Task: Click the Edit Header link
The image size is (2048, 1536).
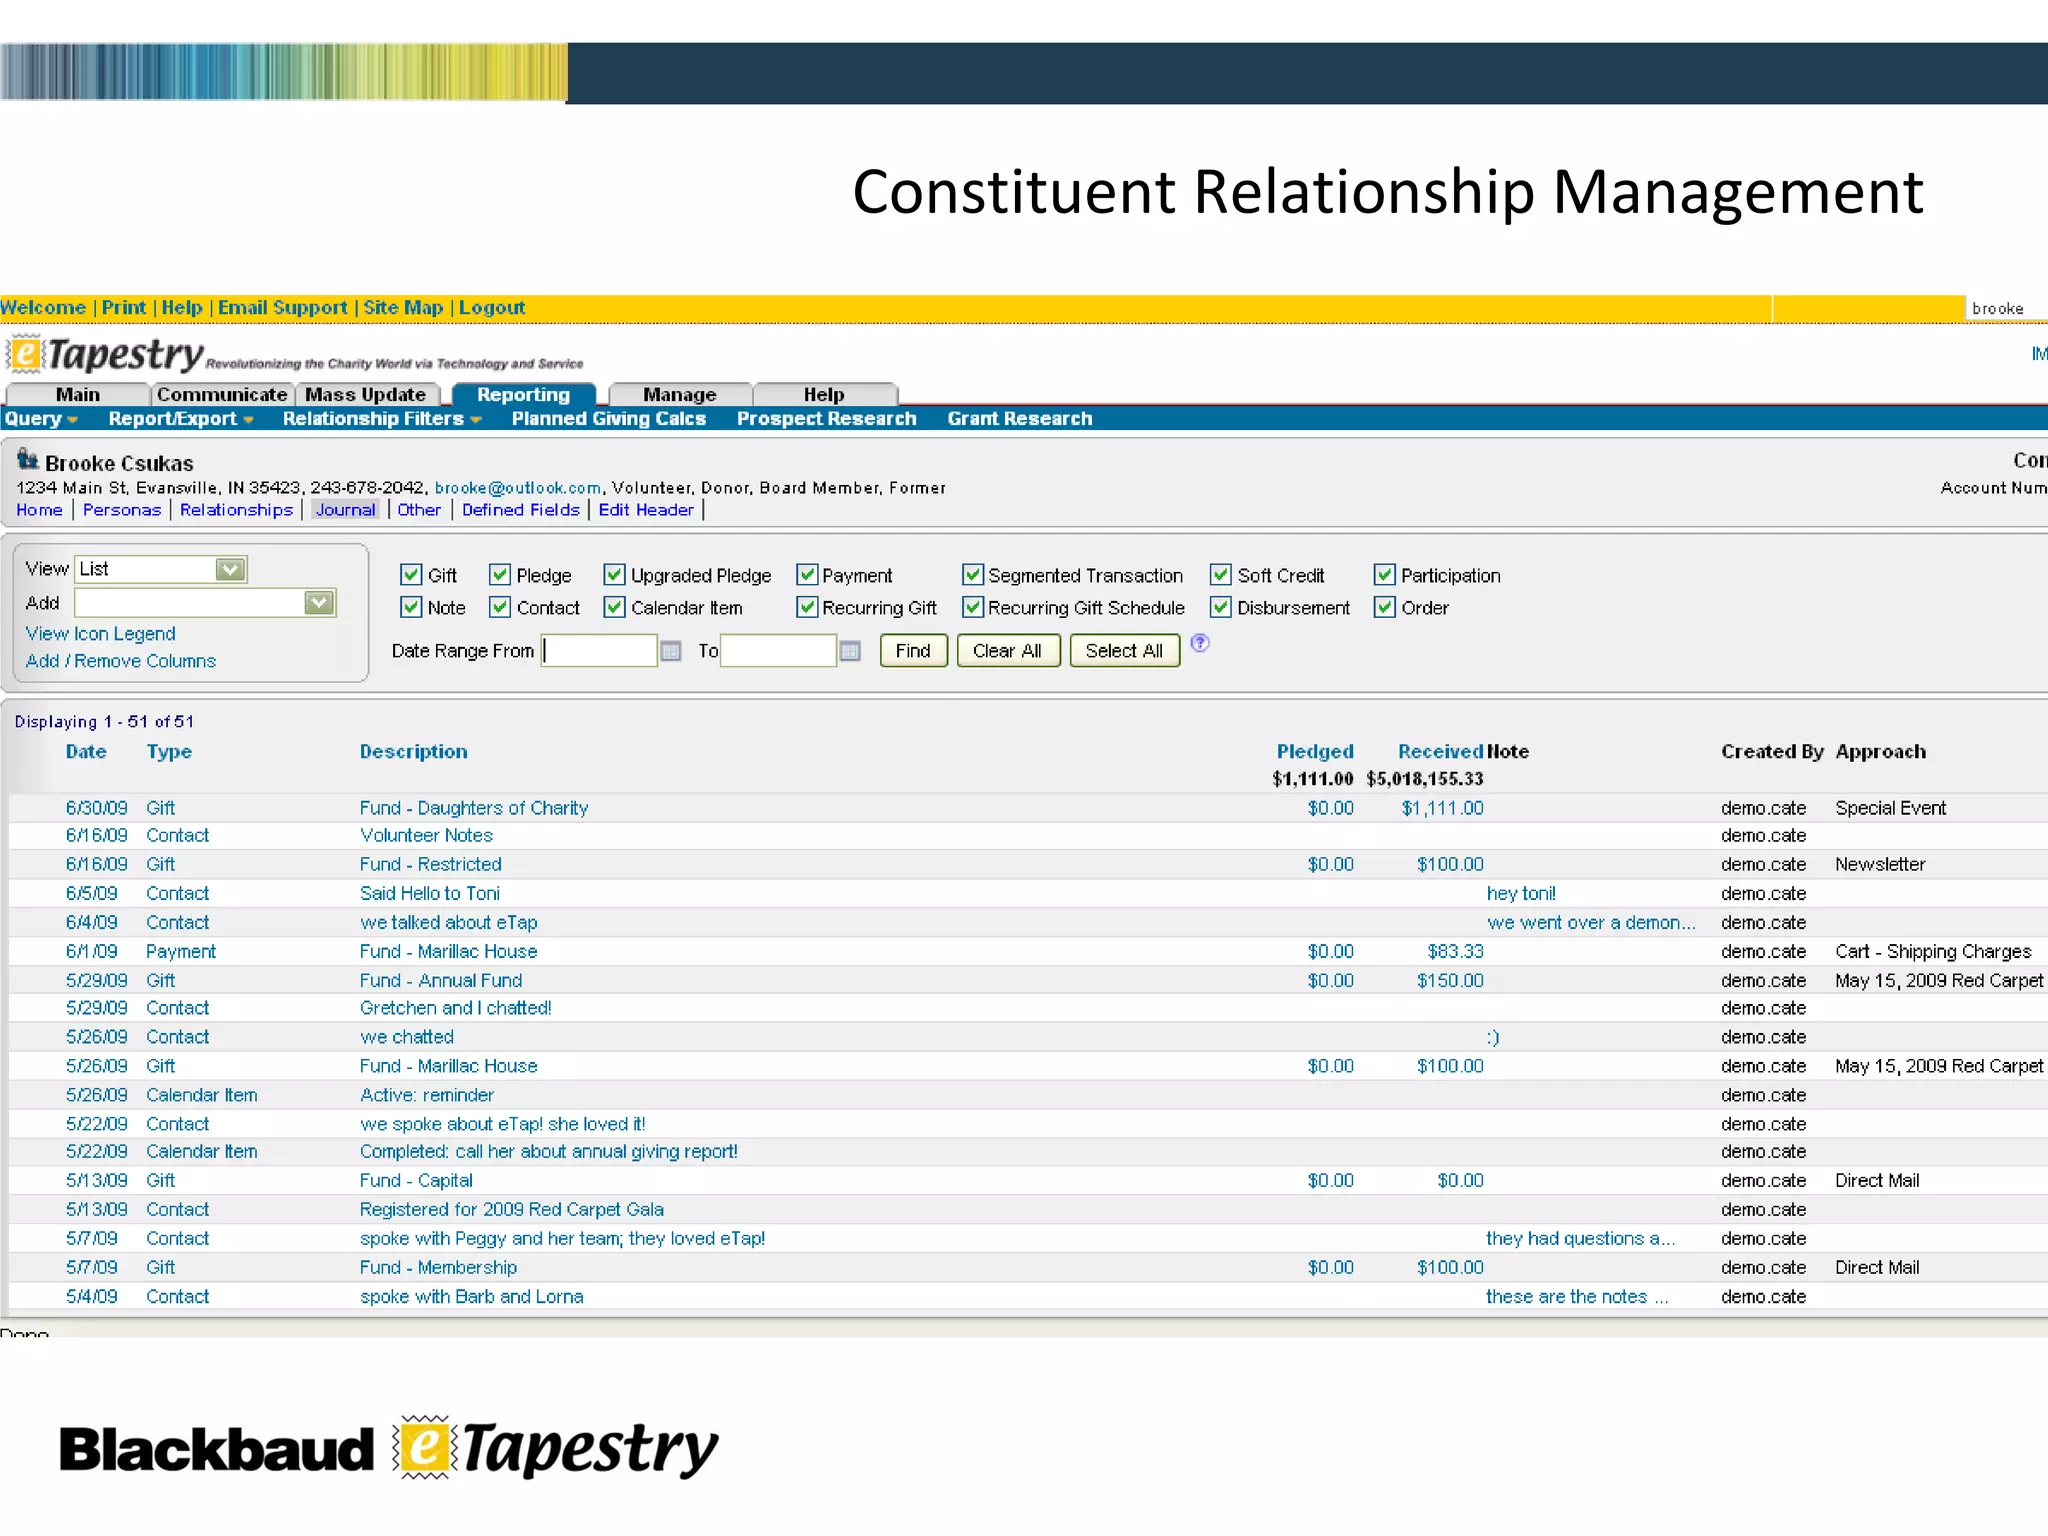Action: point(646,510)
